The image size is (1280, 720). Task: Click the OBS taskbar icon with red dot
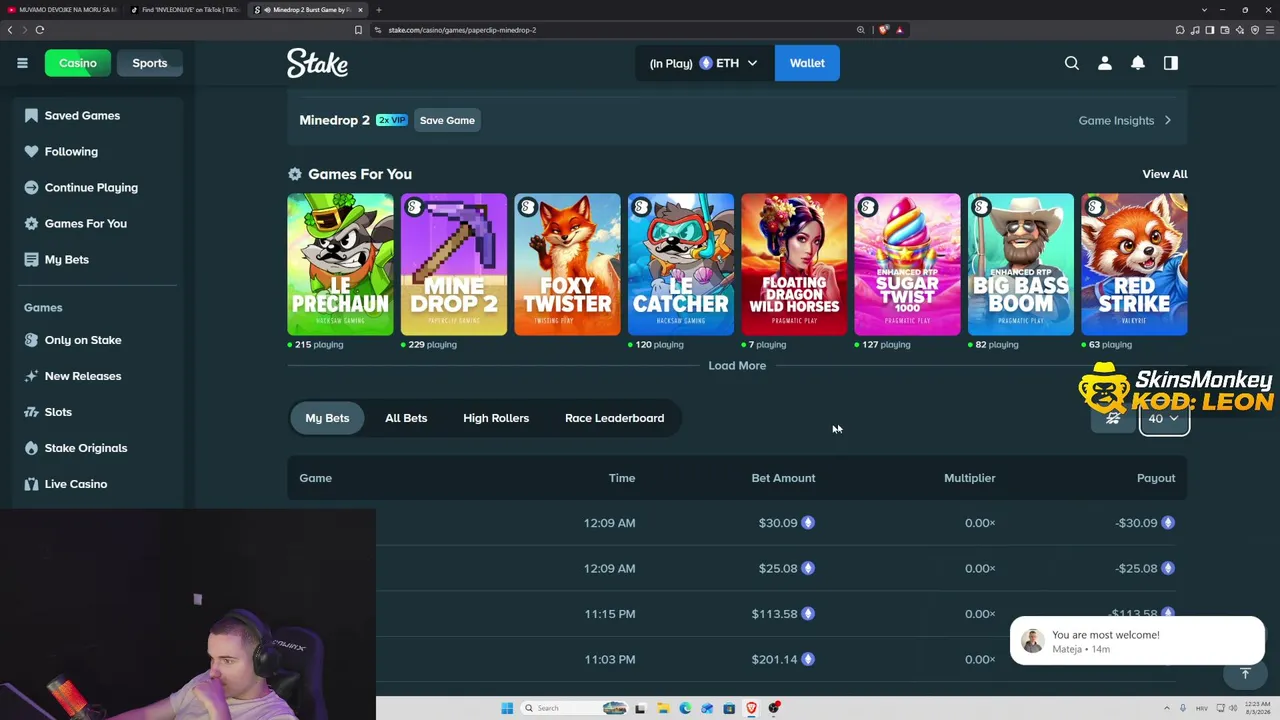pyautogui.click(x=774, y=708)
